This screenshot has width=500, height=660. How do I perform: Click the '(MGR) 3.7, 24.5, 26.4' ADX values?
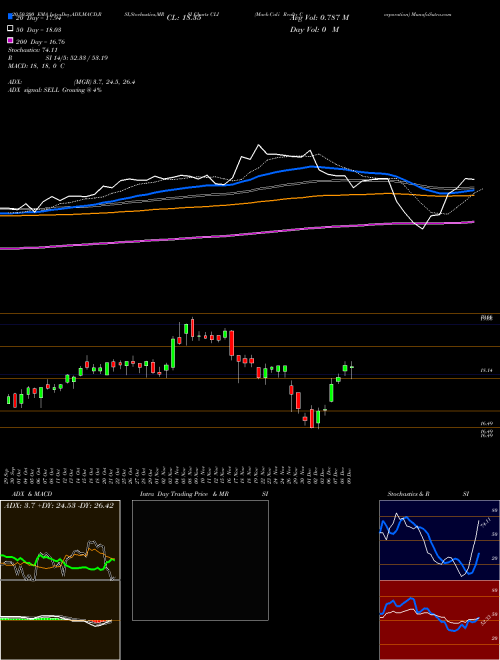(x=104, y=82)
